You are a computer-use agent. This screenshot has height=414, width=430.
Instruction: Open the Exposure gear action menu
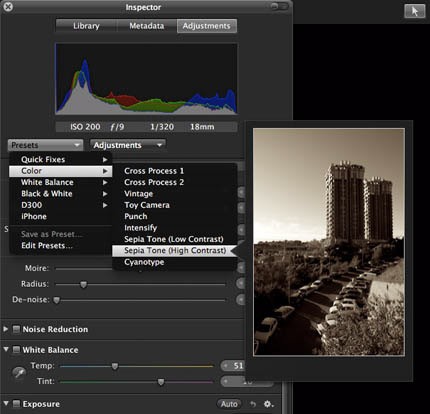[x=268, y=404]
